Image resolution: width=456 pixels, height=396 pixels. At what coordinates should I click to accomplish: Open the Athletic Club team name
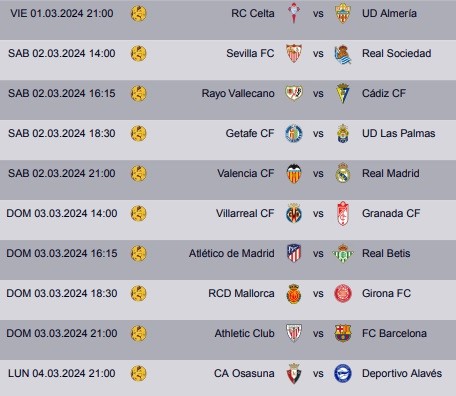pos(244,333)
